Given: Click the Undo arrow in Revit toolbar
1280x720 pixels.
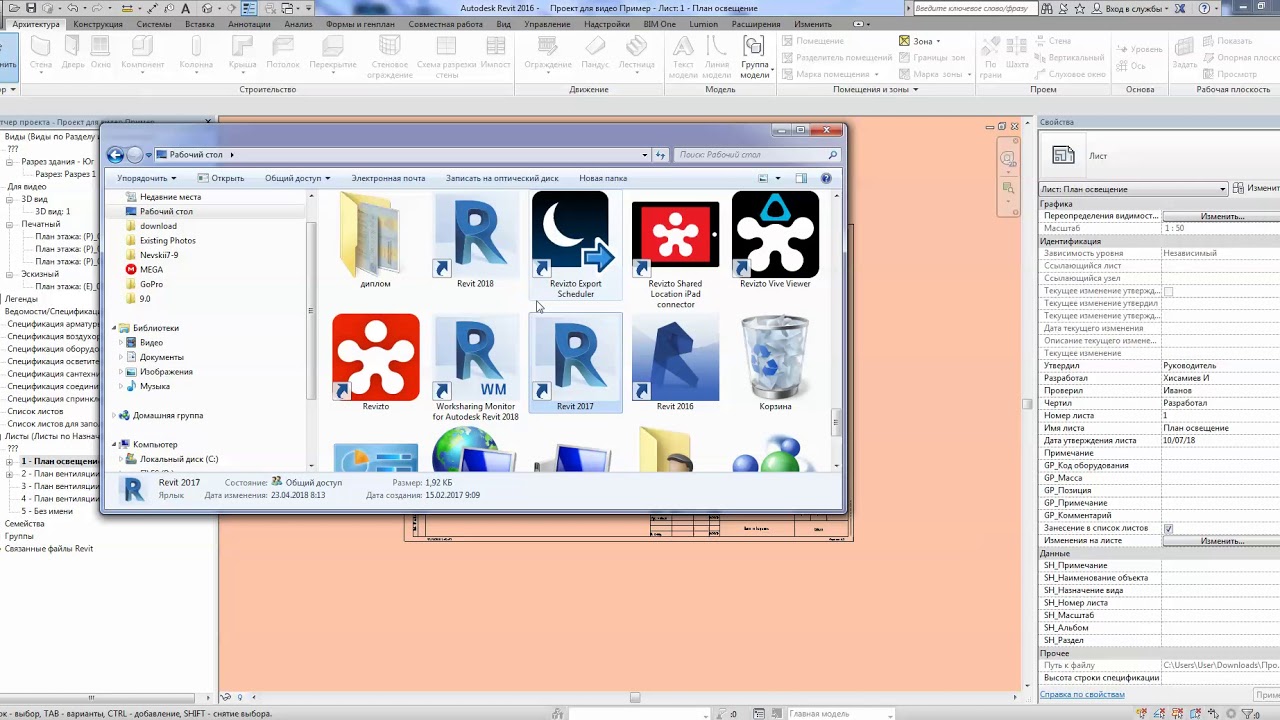Looking at the screenshot, I should tap(73, 8).
